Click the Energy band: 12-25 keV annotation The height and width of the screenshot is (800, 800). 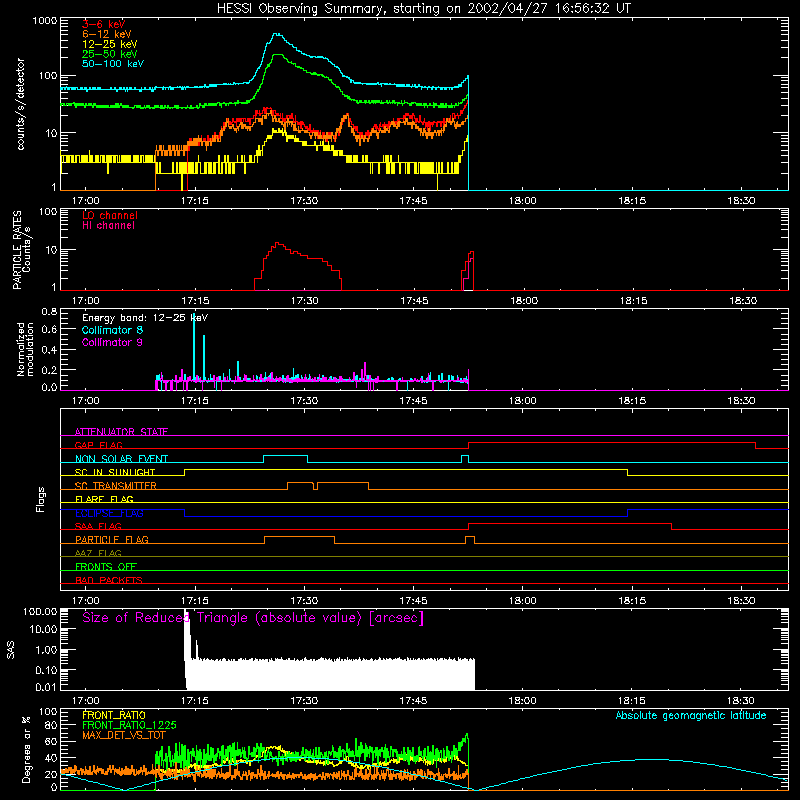pyautogui.click(x=145, y=318)
